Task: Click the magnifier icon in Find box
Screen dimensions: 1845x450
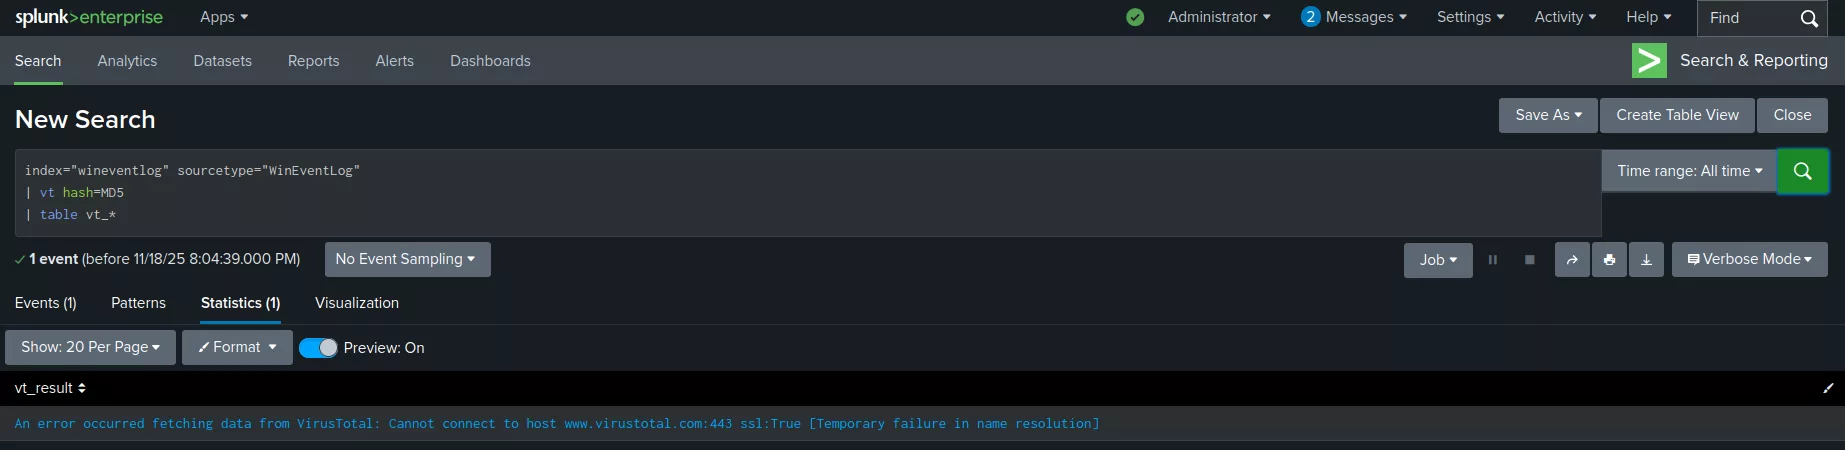Action: [x=1809, y=18]
